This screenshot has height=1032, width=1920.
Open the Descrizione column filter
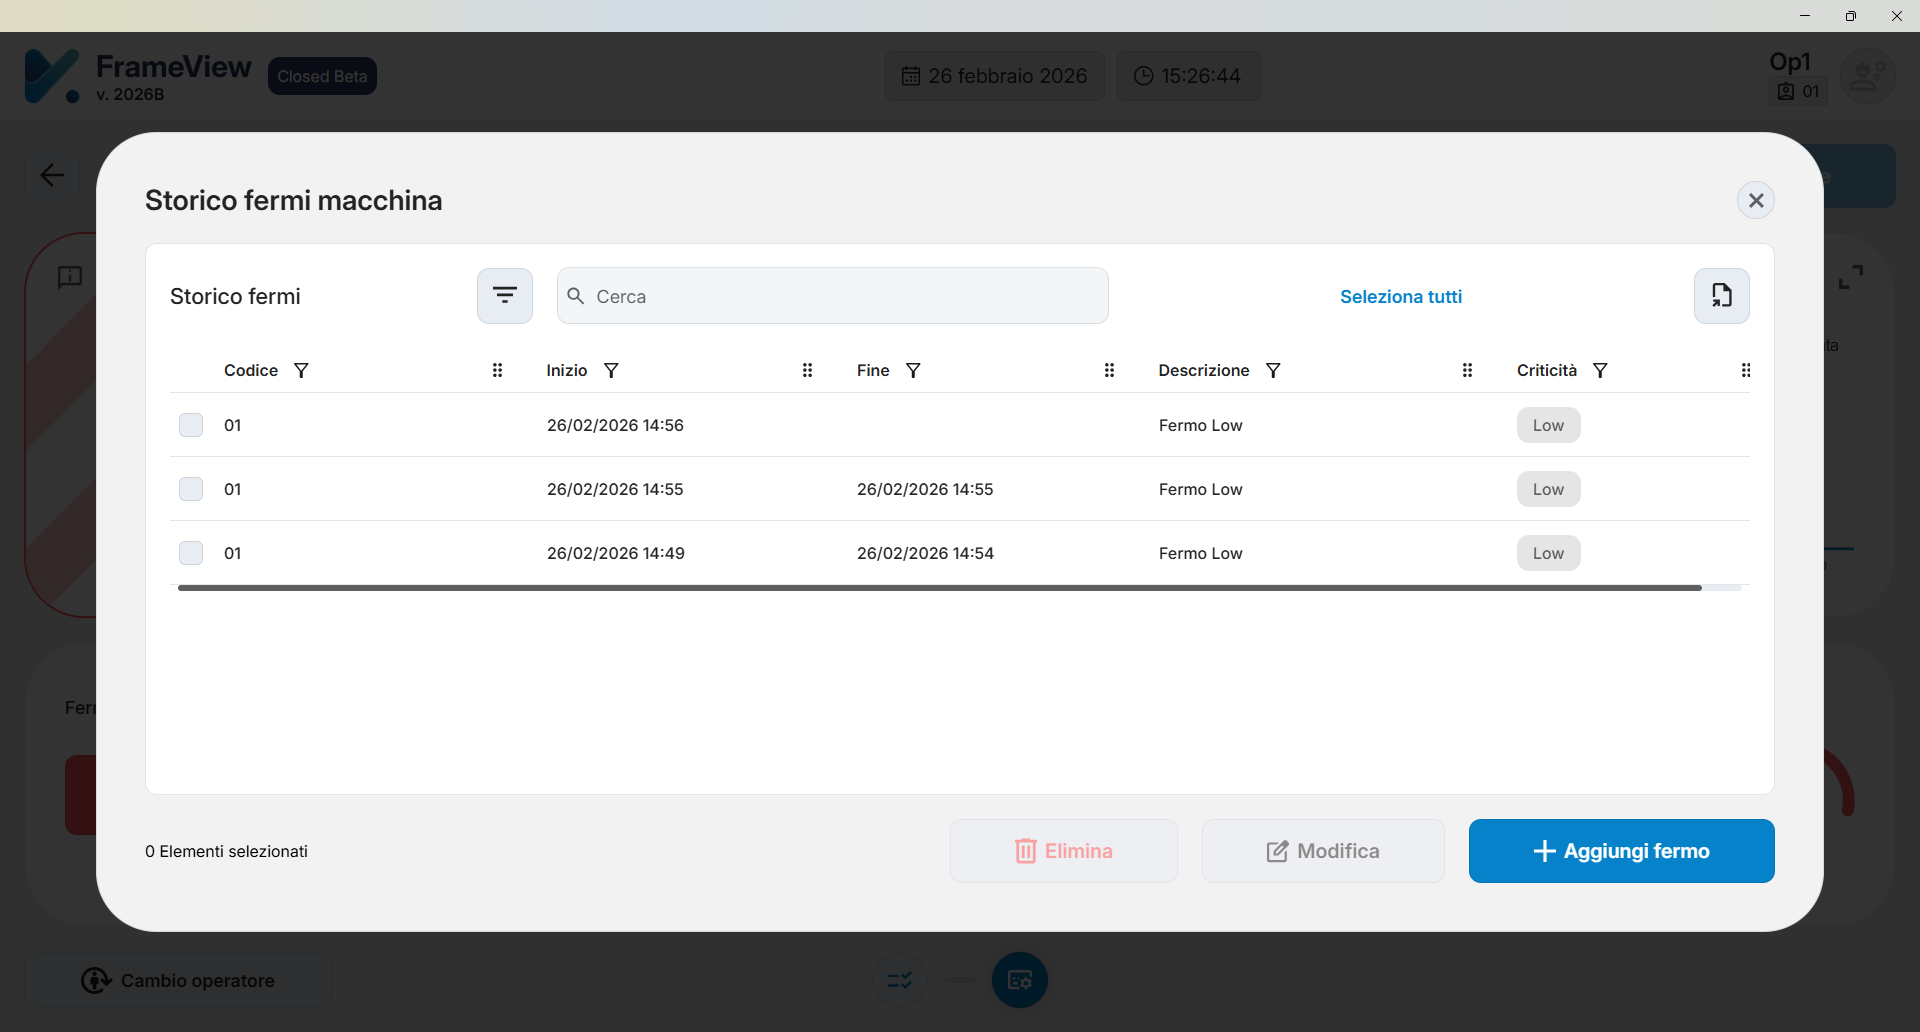(1273, 371)
